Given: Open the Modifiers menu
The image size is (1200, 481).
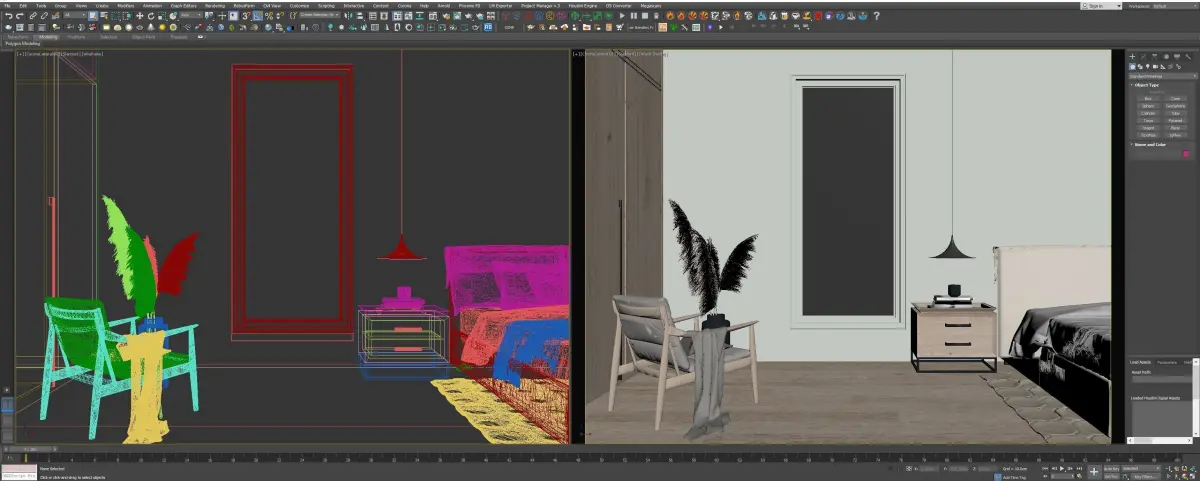Looking at the screenshot, I should tap(125, 6).
